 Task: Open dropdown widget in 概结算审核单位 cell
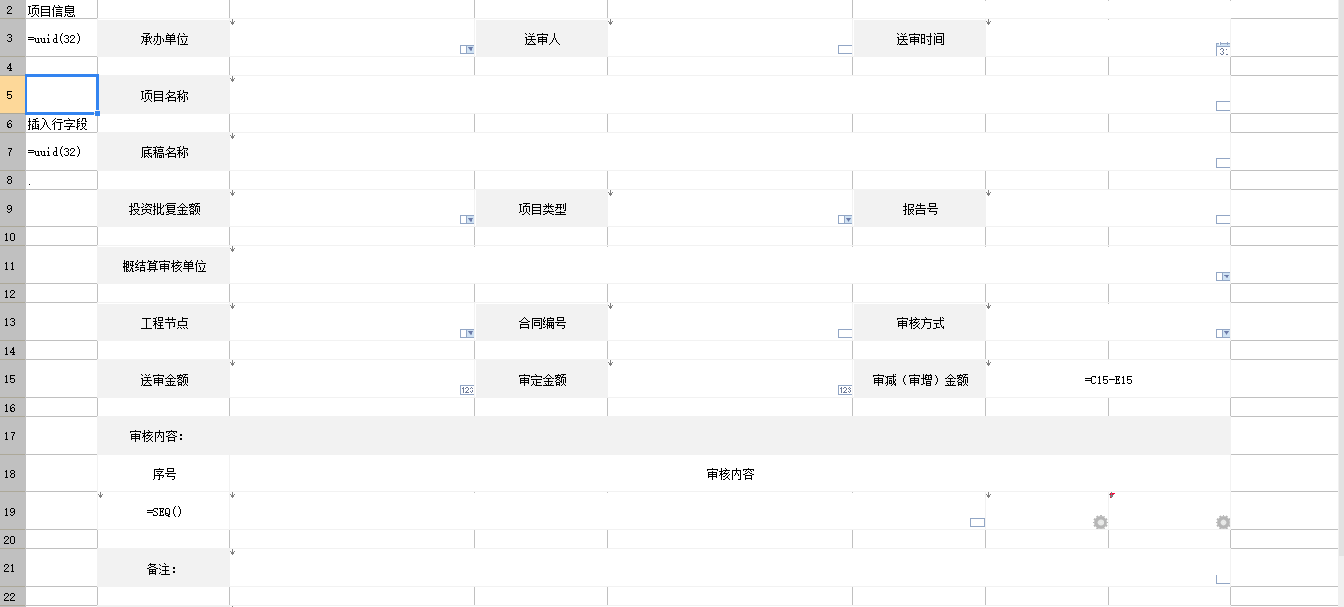pyautogui.click(x=1222, y=276)
